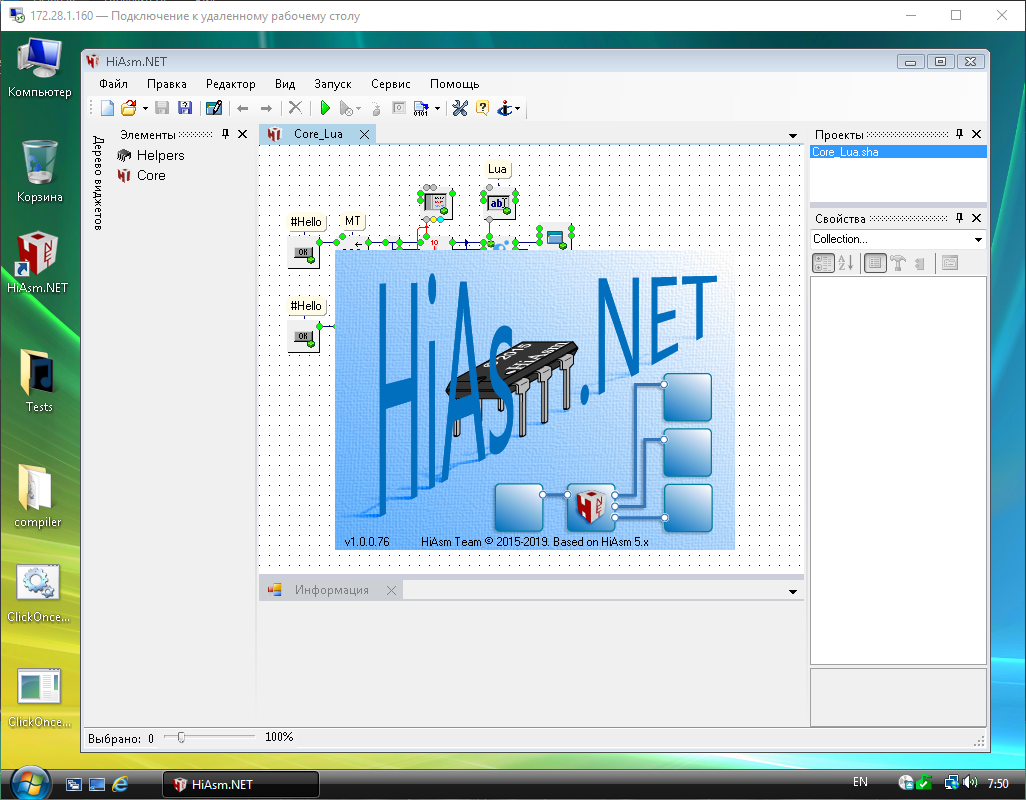
Task: Toggle pin on the Элементы panel
Action: pyautogui.click(x=225, y=134)
